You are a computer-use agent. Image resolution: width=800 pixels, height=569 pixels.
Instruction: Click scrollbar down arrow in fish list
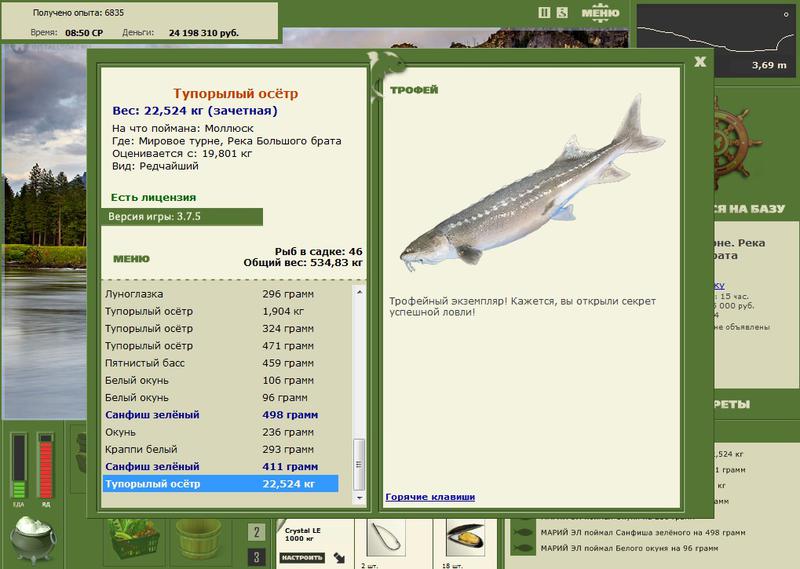359,498
